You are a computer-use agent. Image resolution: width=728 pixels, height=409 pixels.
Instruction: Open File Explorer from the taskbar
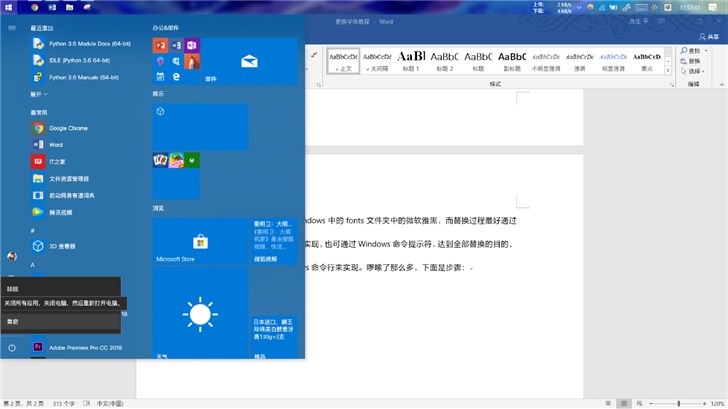click(x=70, y=7)
